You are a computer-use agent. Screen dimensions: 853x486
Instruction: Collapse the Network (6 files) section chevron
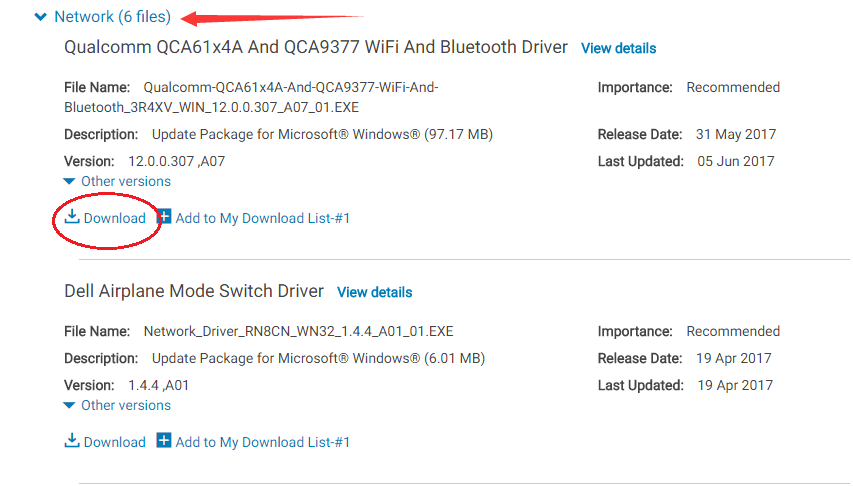(x=40, y=17)
